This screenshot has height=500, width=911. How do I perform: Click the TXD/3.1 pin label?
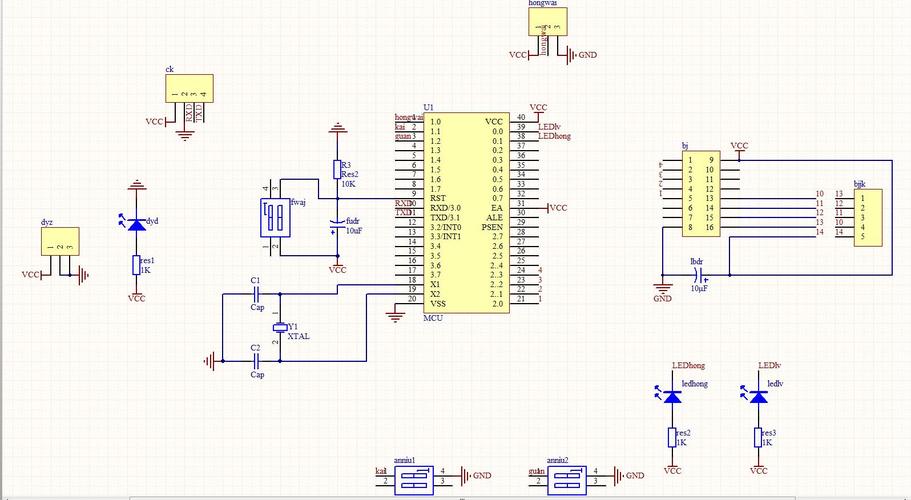pyautogui.click(x=445, y=217)
